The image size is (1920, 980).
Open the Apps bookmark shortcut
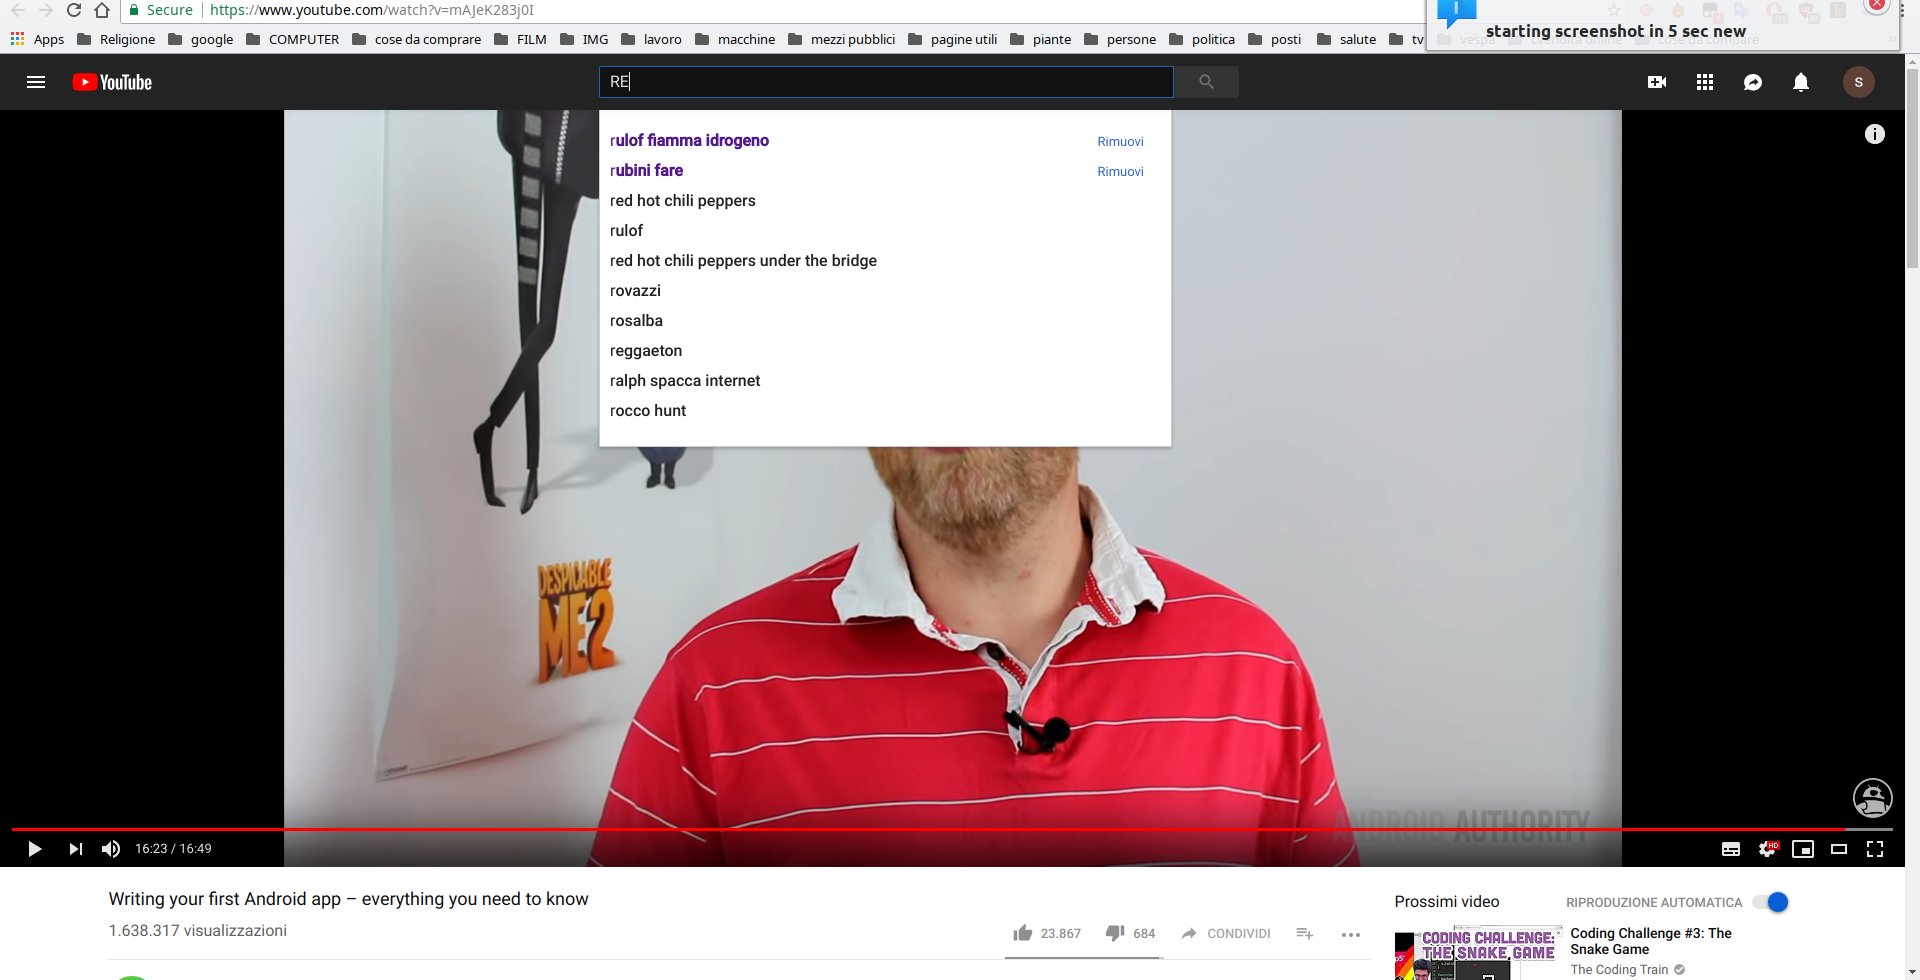coord(37,39)
